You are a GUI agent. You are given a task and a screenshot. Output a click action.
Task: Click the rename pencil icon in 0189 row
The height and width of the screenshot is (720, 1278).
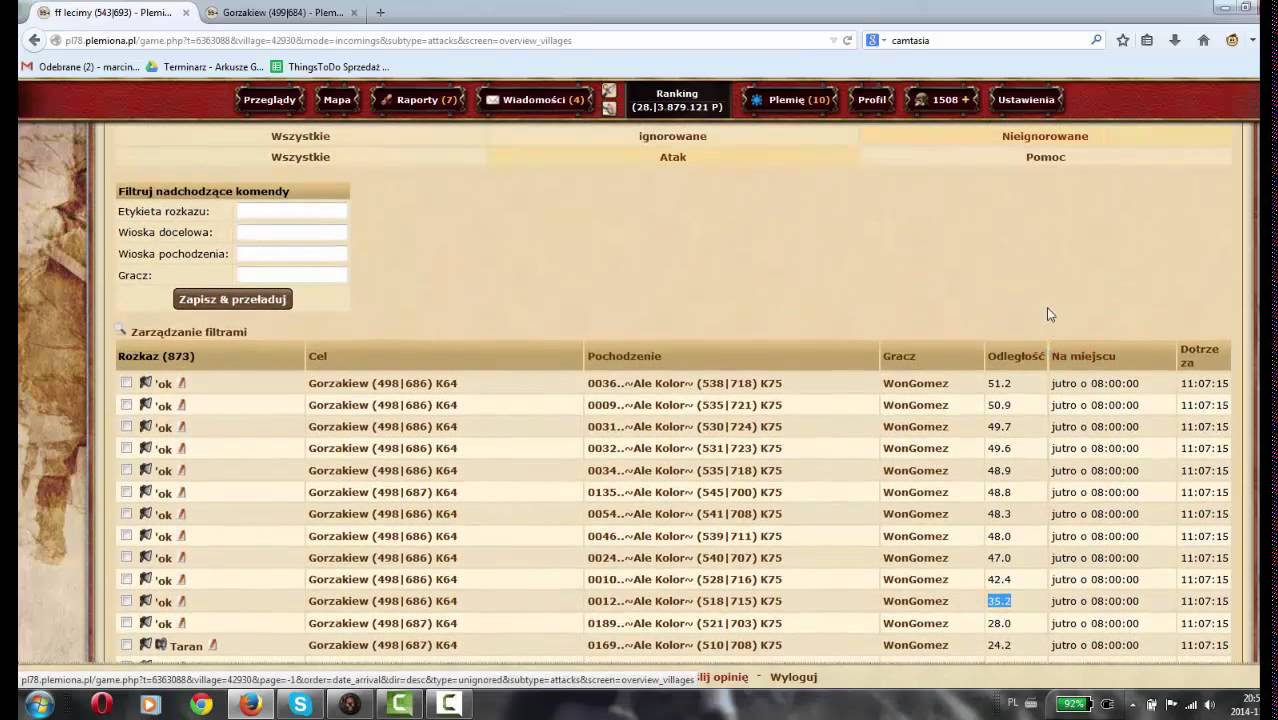182,623
